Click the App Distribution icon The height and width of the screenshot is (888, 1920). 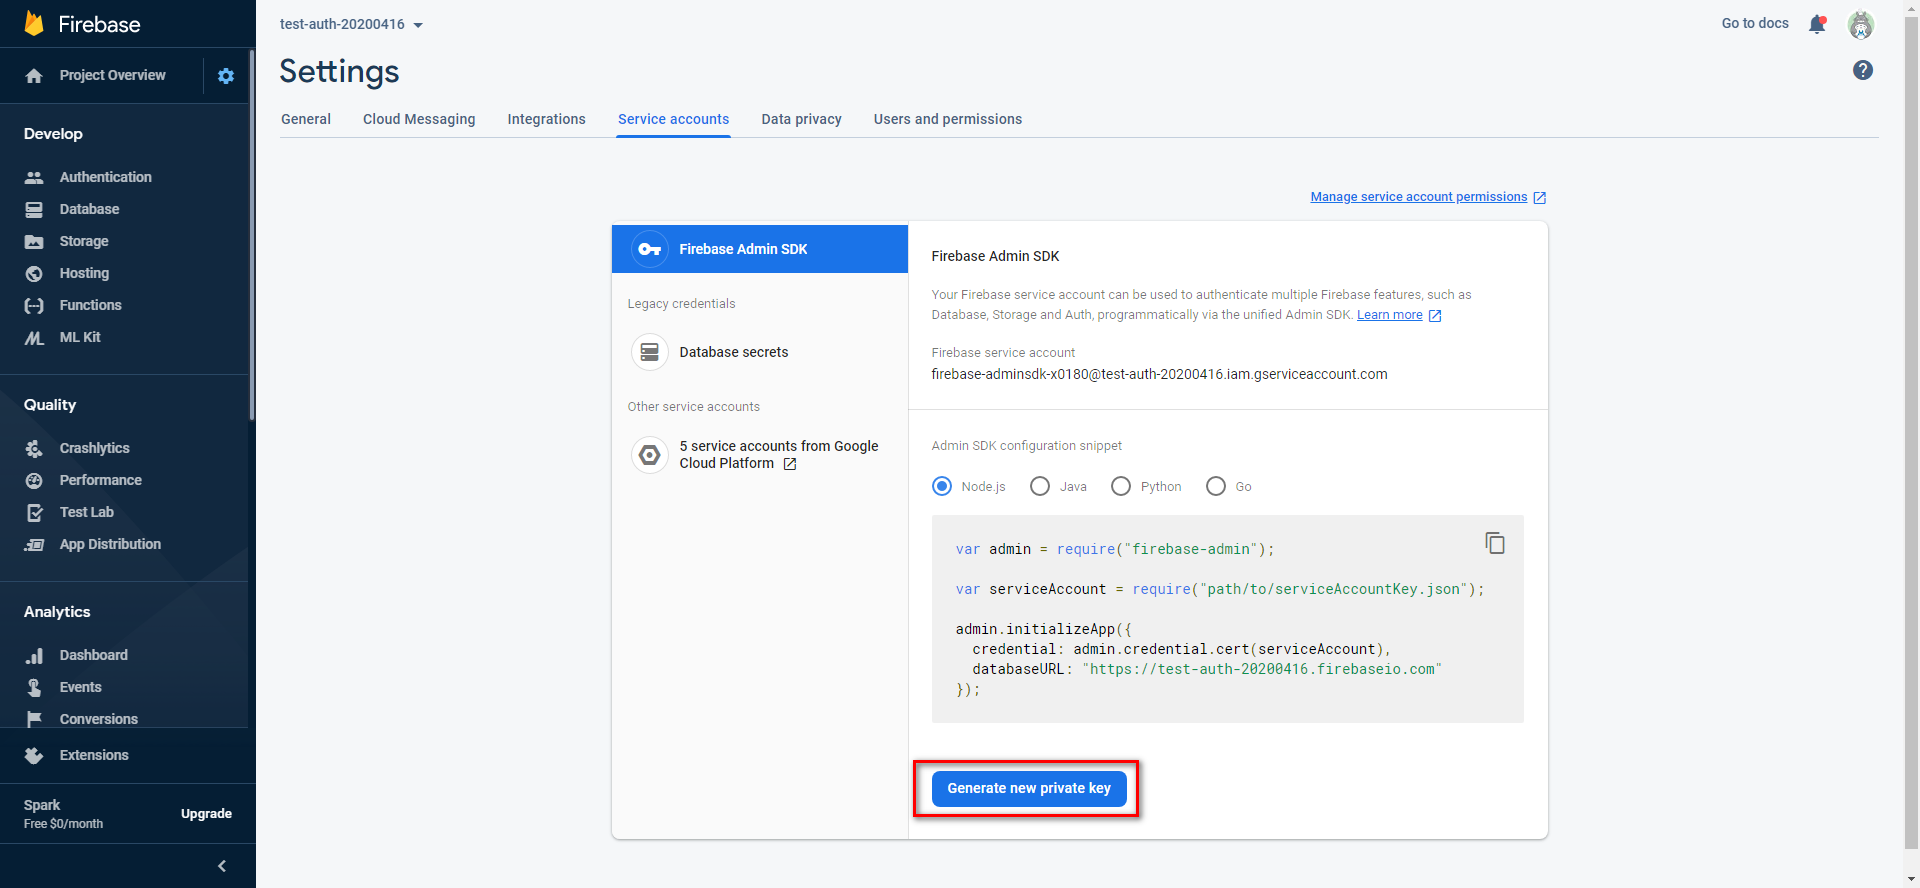pyautogui.click(x=34, y=544)
